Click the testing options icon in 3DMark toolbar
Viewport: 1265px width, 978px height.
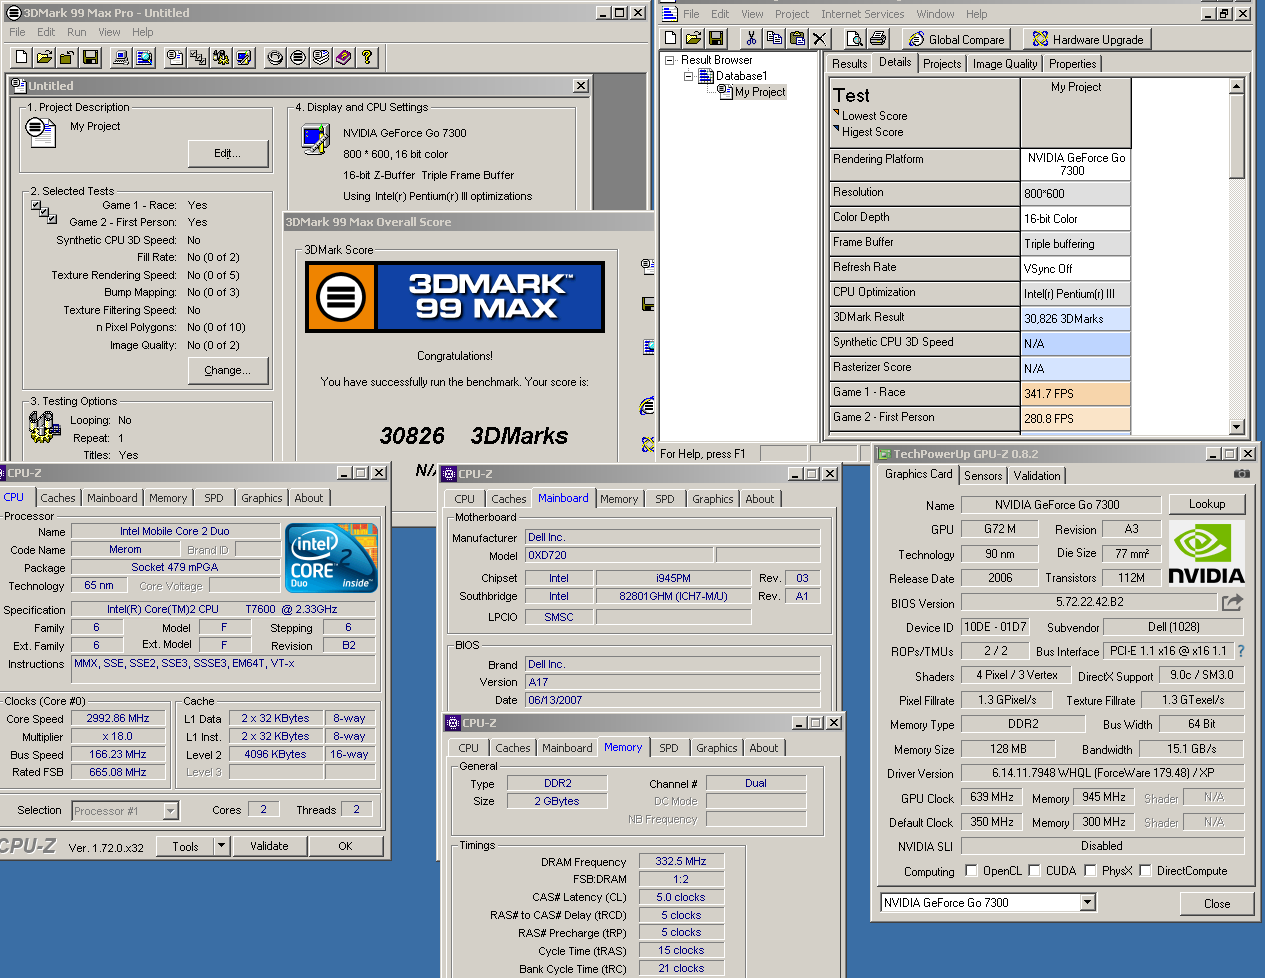pos(221,57)
